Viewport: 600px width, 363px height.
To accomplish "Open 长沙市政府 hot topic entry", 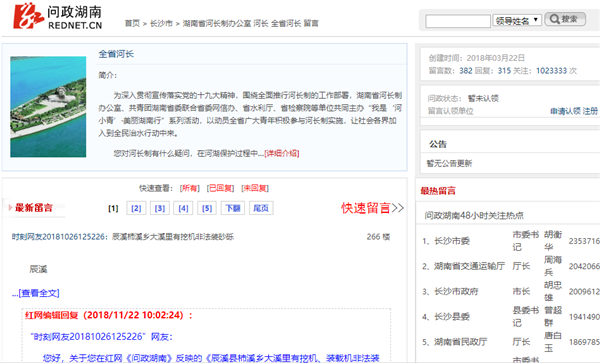I will [x=456, y=291].
